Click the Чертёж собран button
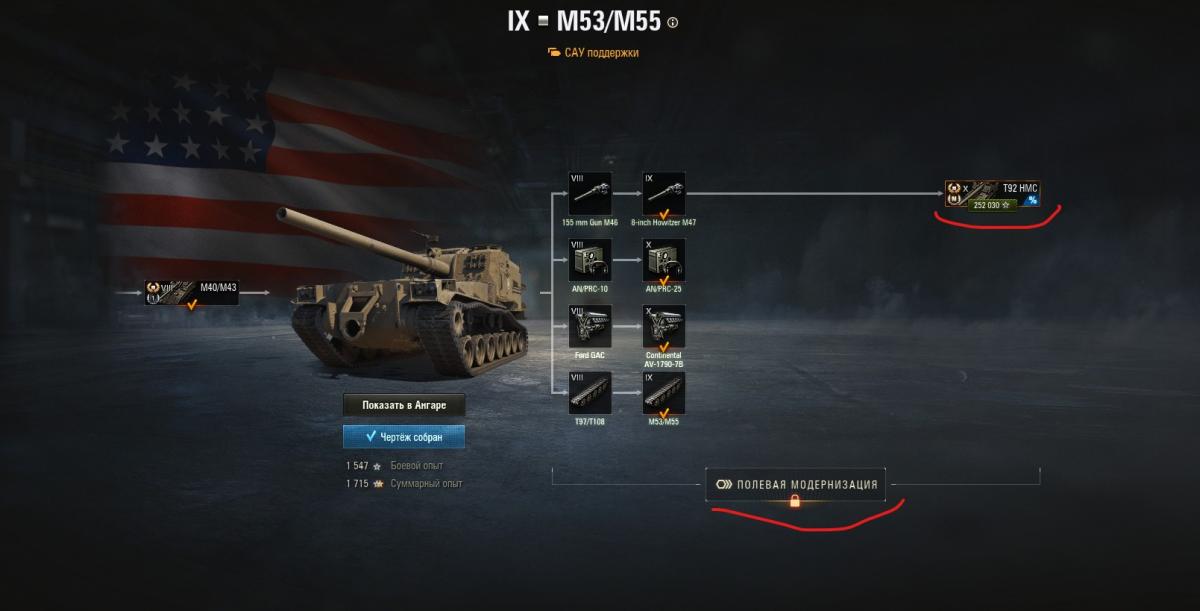Screen dimensions: 1200x611 404,437
